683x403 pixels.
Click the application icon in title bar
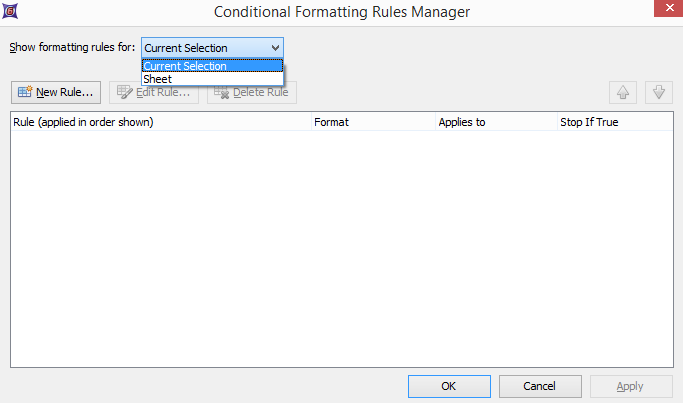tap(11, 11)
